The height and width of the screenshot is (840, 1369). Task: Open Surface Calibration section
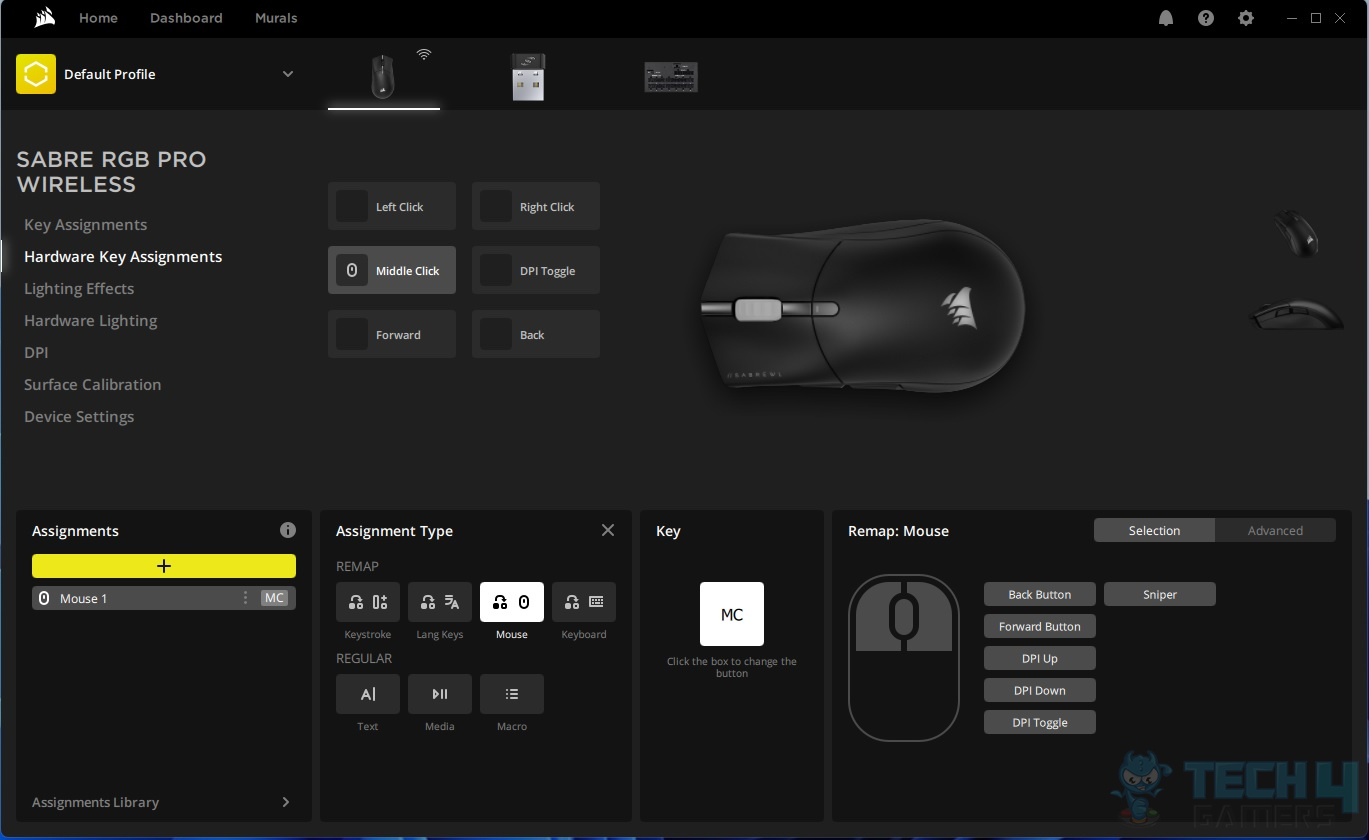click(92, 385)
